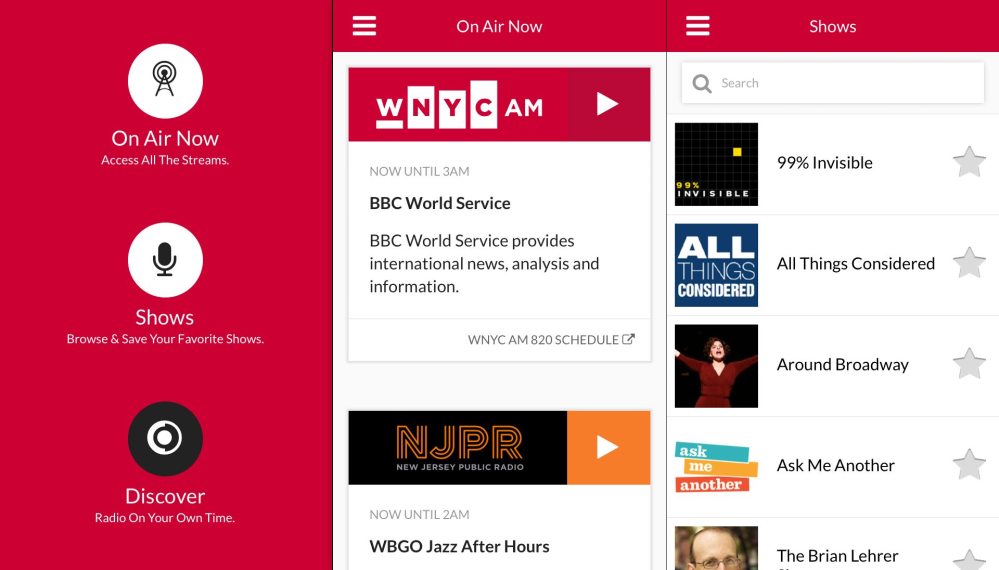Screen dimensions: 999x570
Task: Open the Ask Me Another artwork
Action: point(716,467)
